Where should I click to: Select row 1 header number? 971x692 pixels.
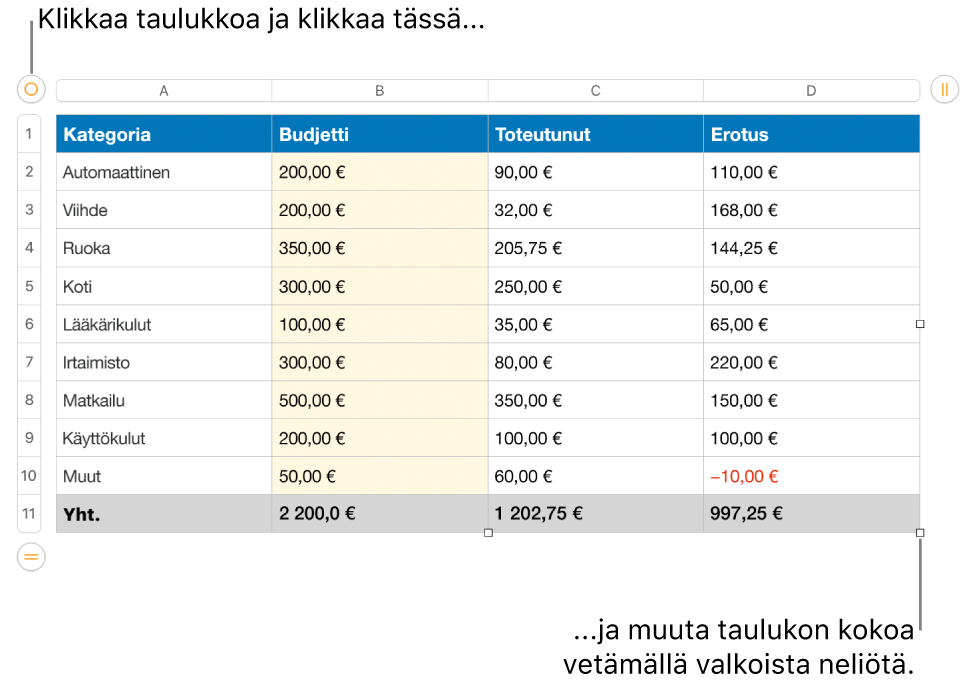29,134
